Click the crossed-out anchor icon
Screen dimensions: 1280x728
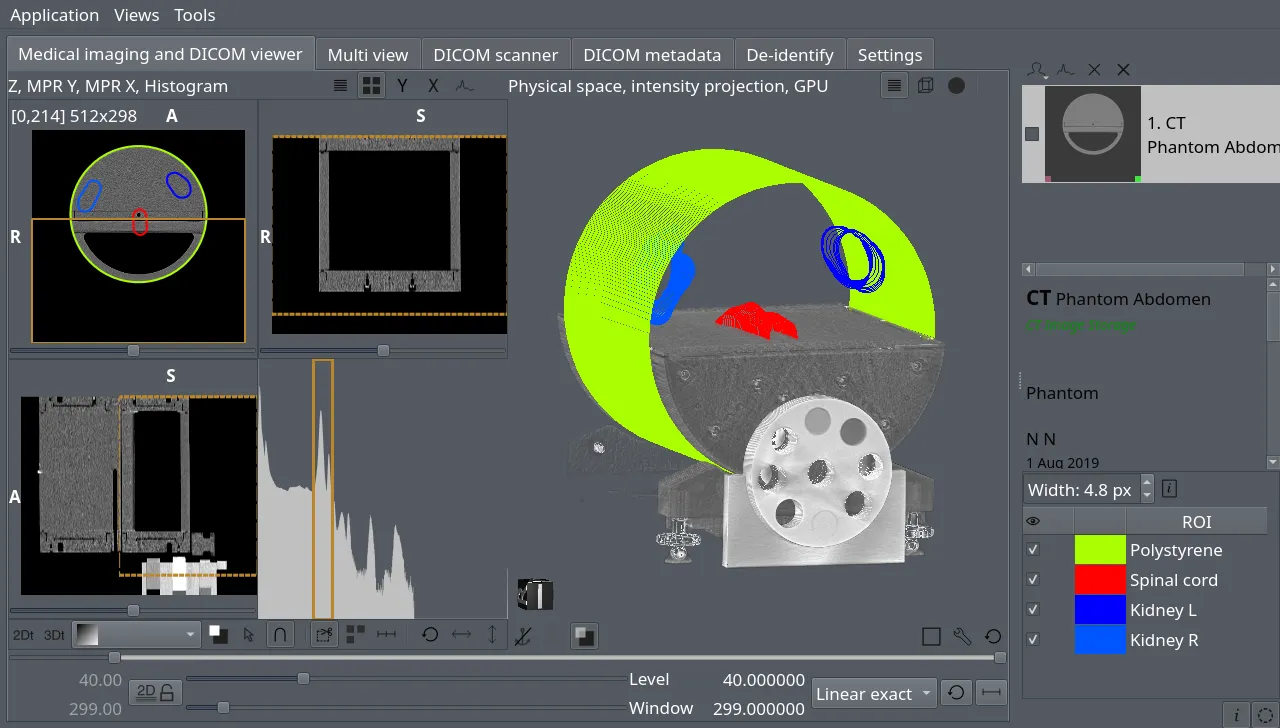[x=523, y=635]
